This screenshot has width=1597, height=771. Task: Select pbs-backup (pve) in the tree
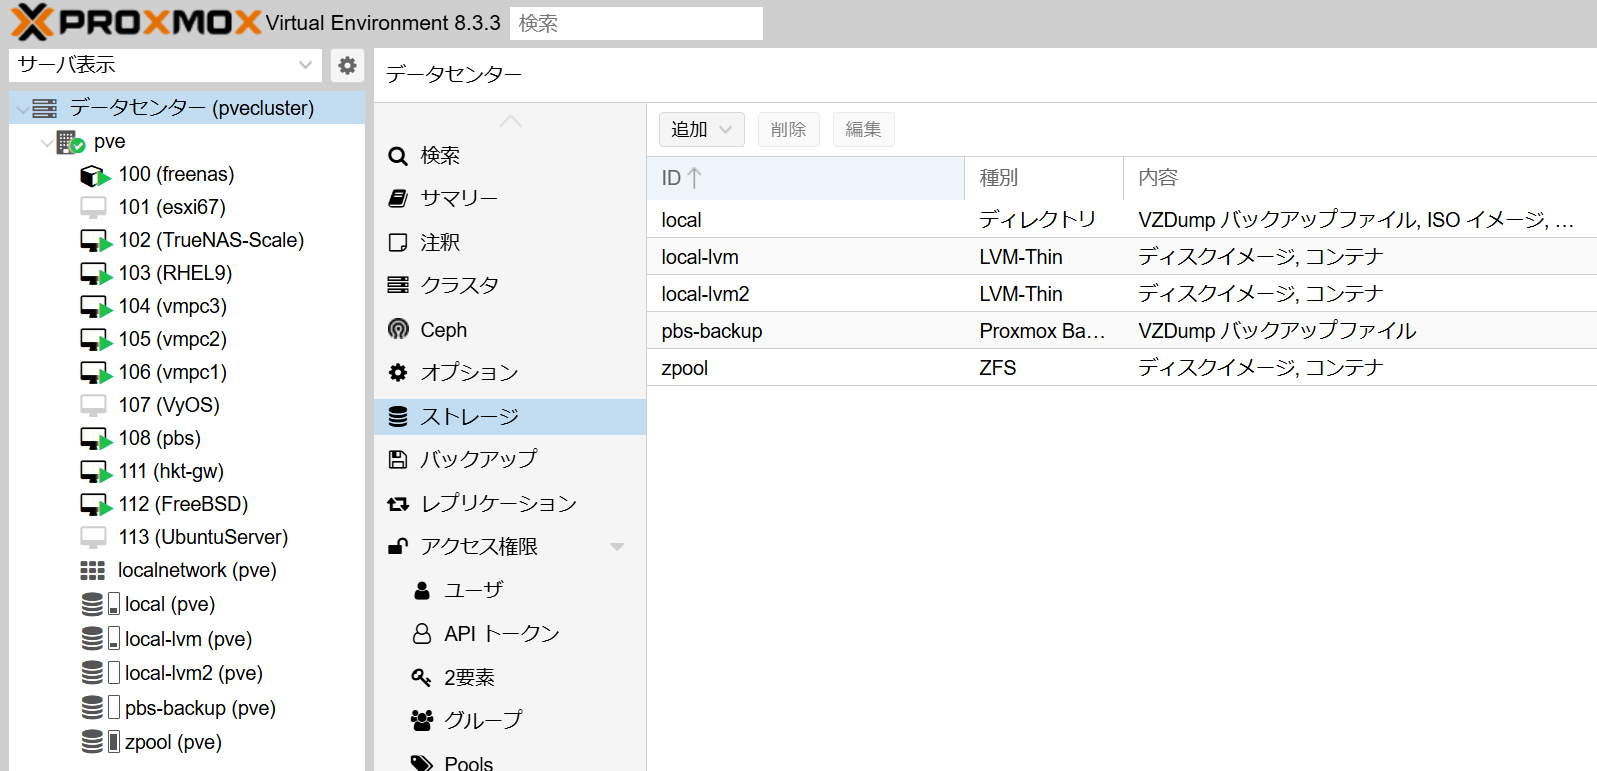(188, 708)
